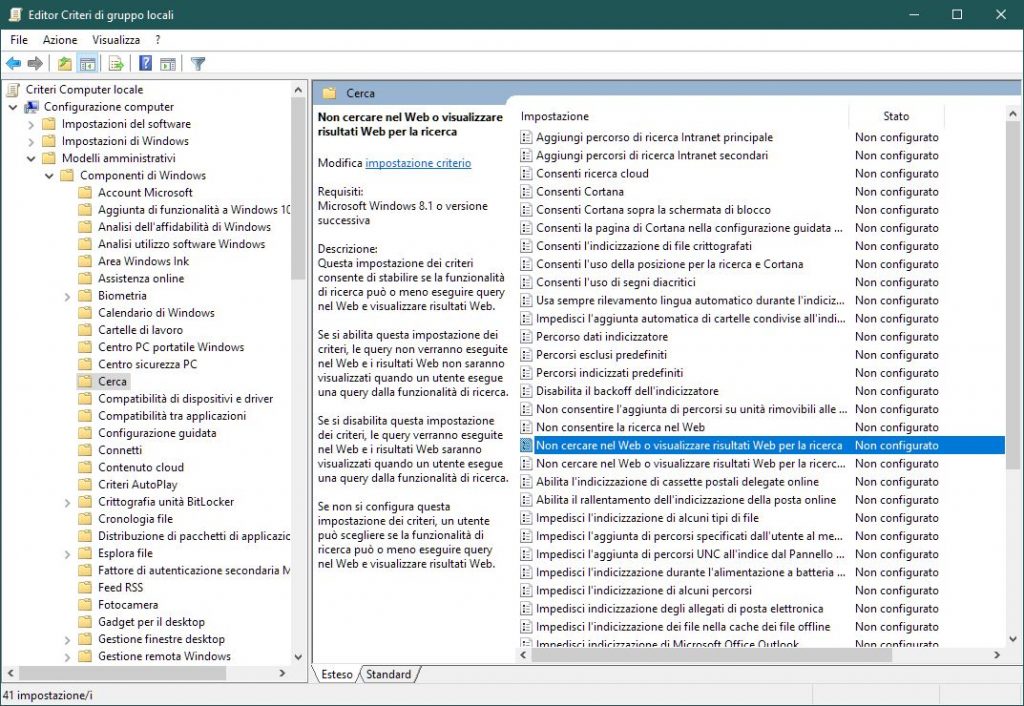Expand the Crittografia unità BitLocker node

67,502
